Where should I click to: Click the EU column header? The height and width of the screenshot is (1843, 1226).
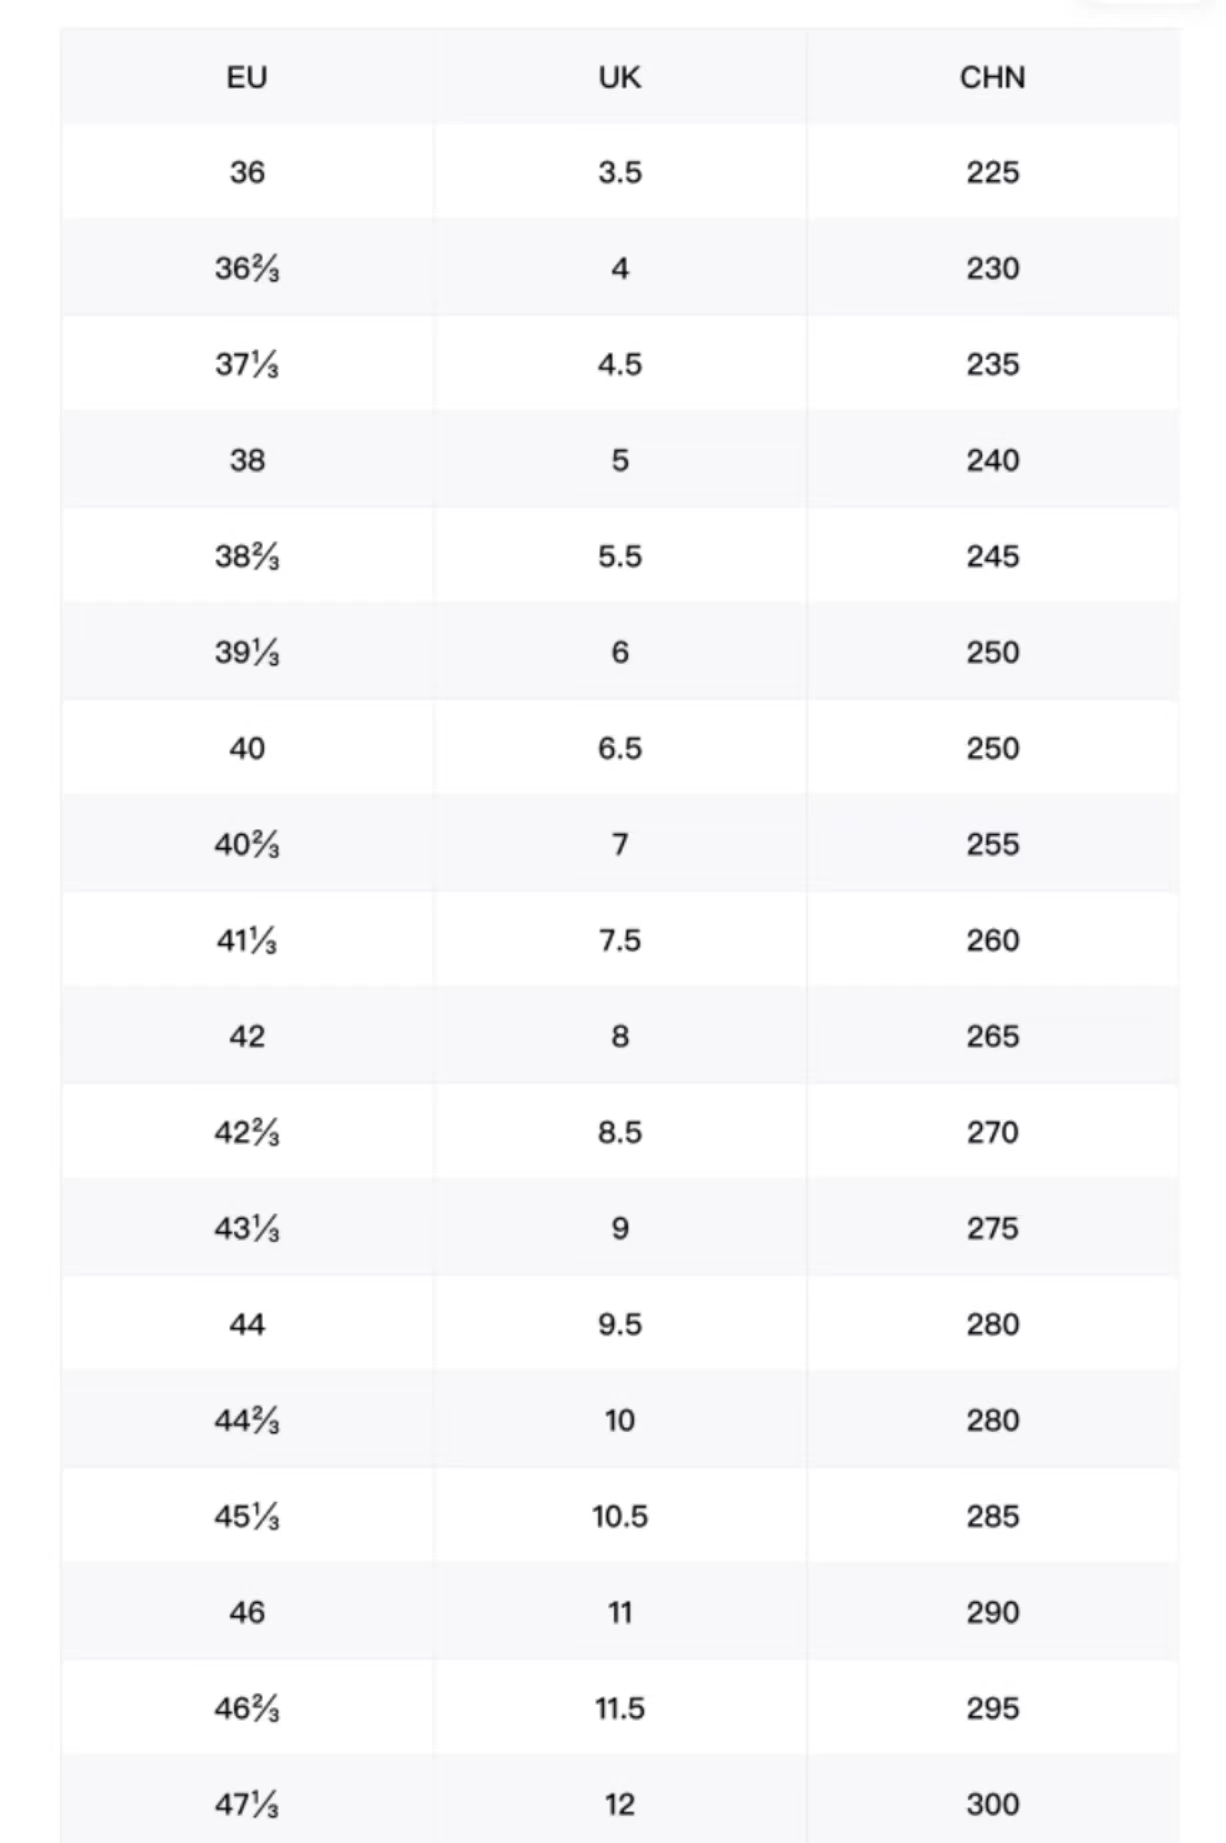point(247,77)
